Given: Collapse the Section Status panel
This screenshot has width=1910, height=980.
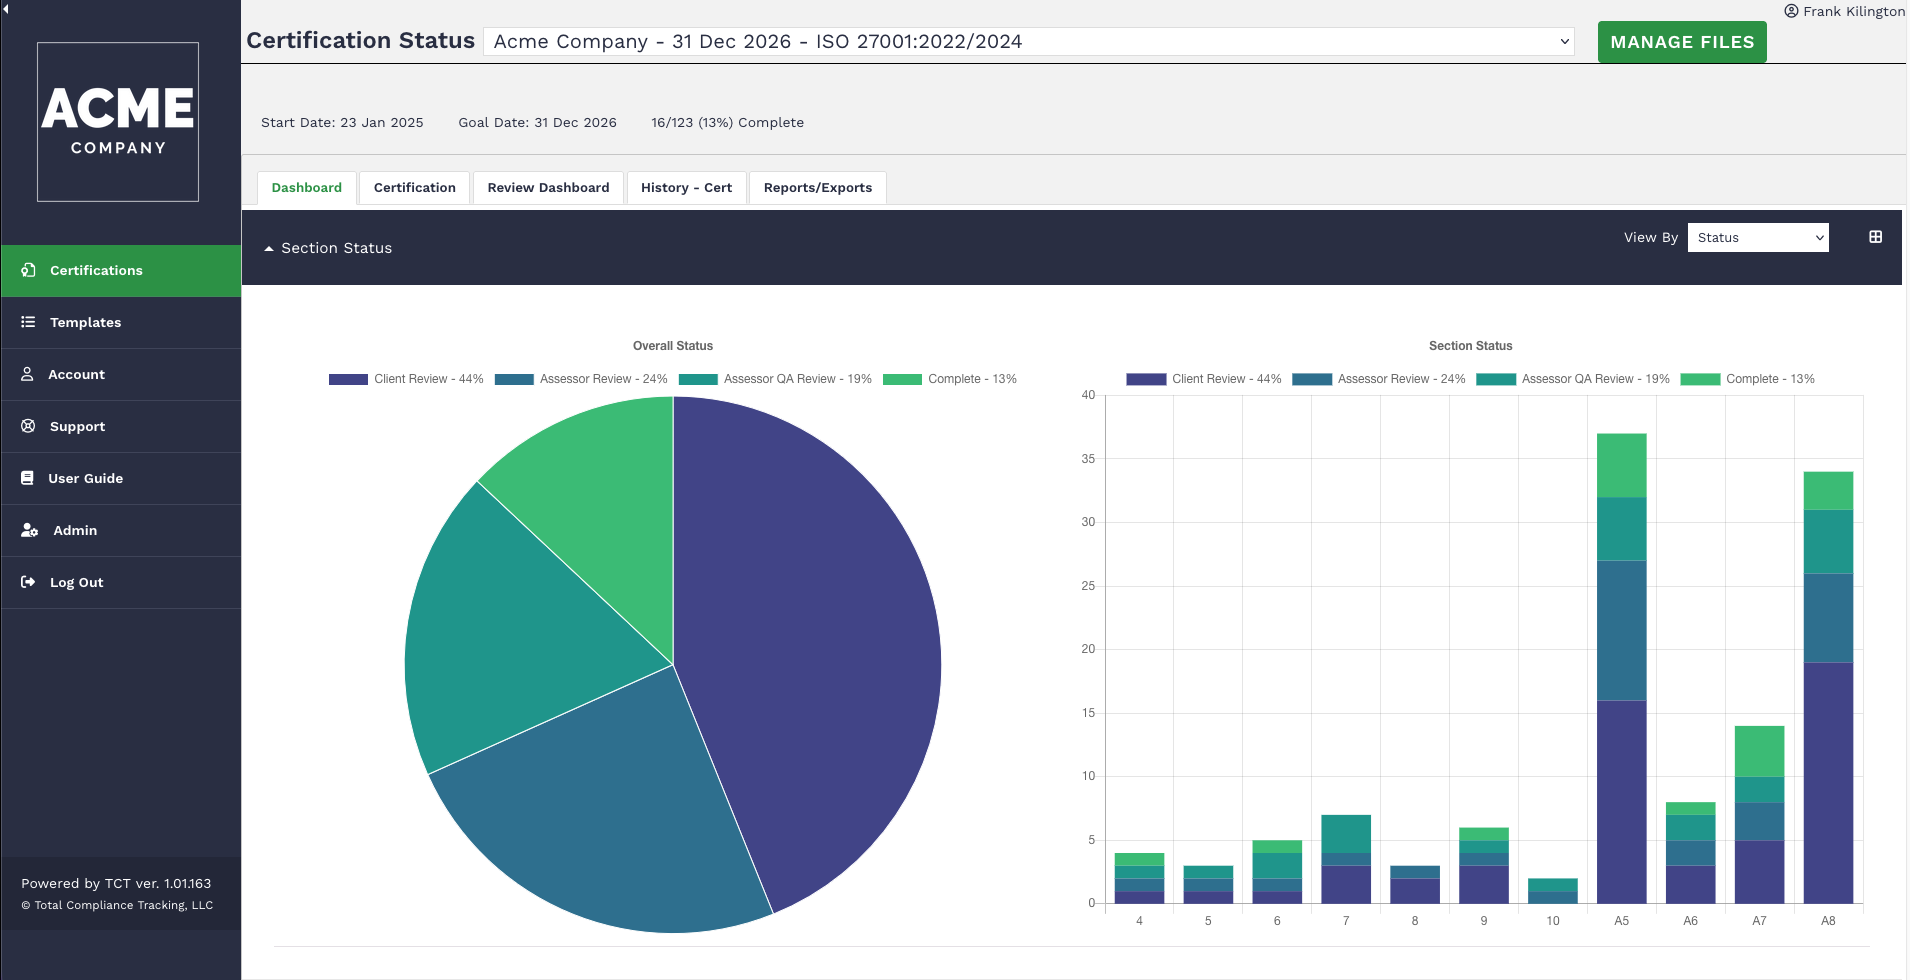Looking at the screenshot, I should coord(328,248).
